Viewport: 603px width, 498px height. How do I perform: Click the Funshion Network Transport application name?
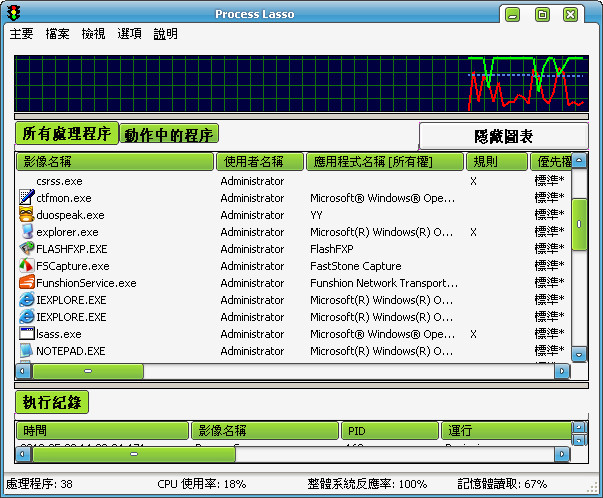384,283
